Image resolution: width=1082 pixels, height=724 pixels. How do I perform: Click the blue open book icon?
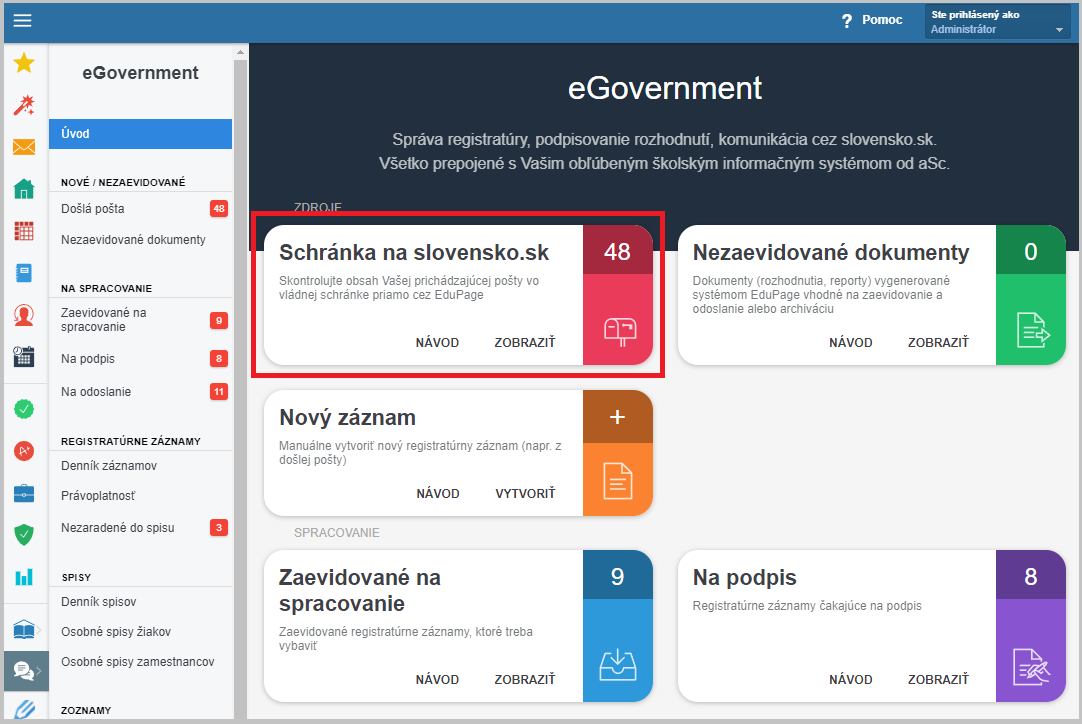24,629
